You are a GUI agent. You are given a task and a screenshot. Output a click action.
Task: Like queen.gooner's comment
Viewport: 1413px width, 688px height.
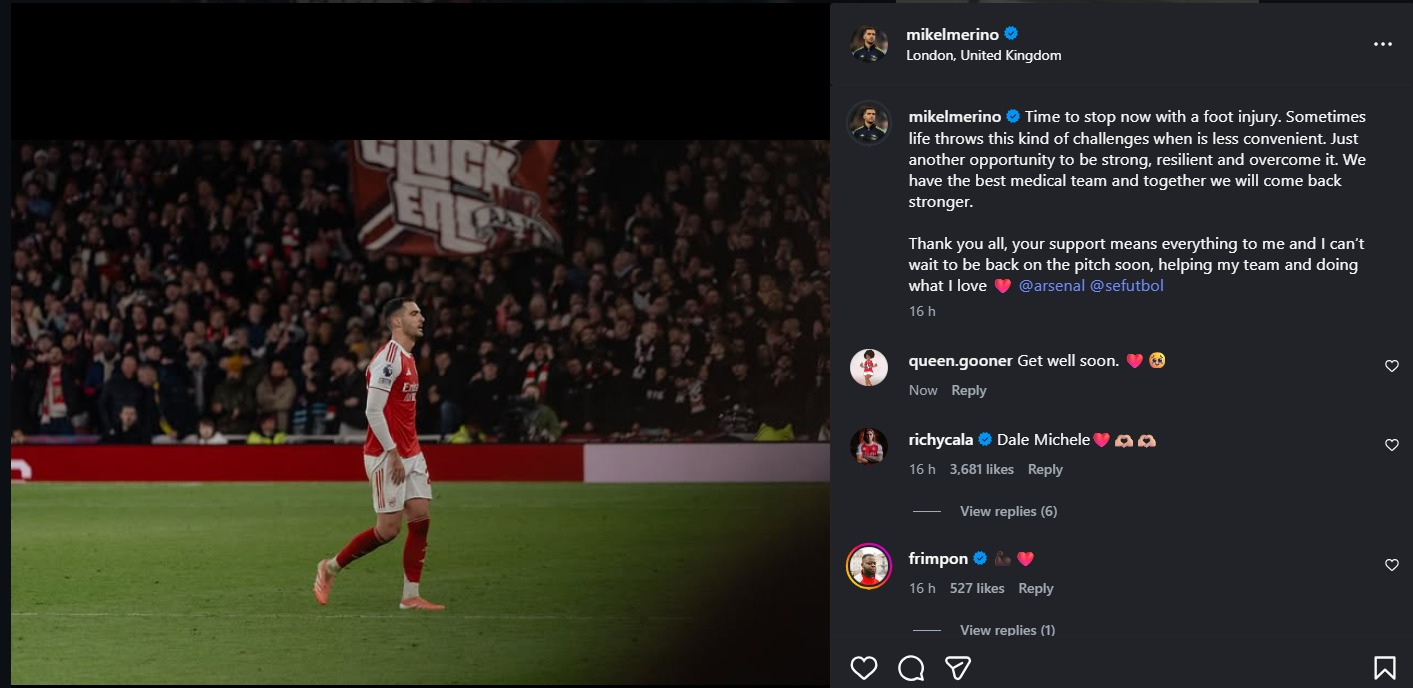tap(1391, 366)
